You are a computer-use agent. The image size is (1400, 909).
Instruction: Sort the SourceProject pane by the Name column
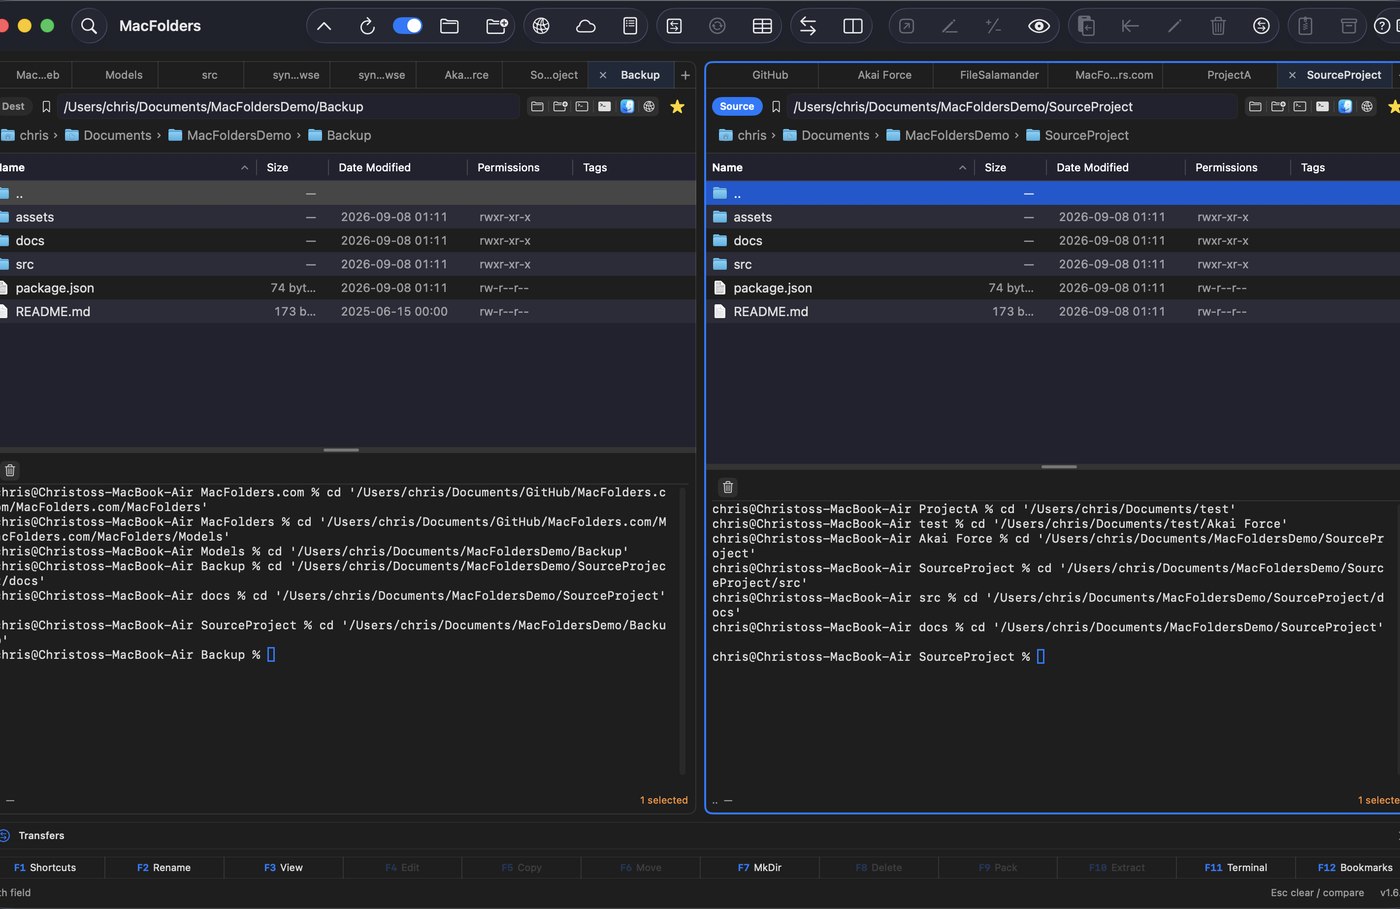(839, 167)
